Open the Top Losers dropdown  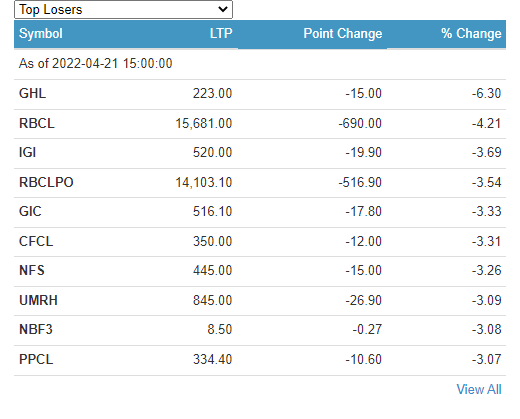click(x=123, y=10)
